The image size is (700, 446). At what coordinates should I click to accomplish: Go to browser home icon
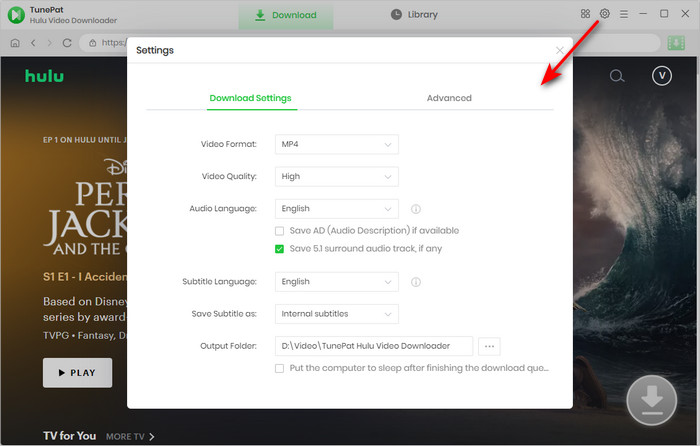coord(15,43)
